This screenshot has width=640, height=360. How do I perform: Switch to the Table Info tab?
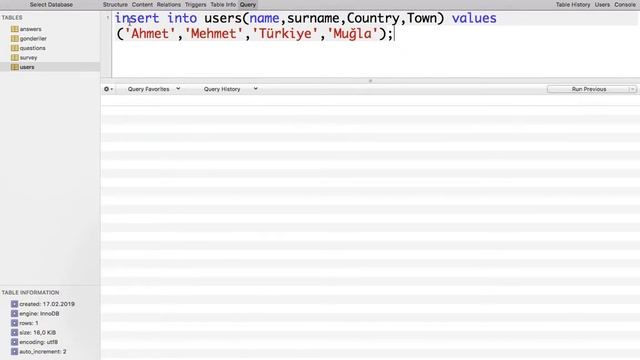(x=223, y=4)
